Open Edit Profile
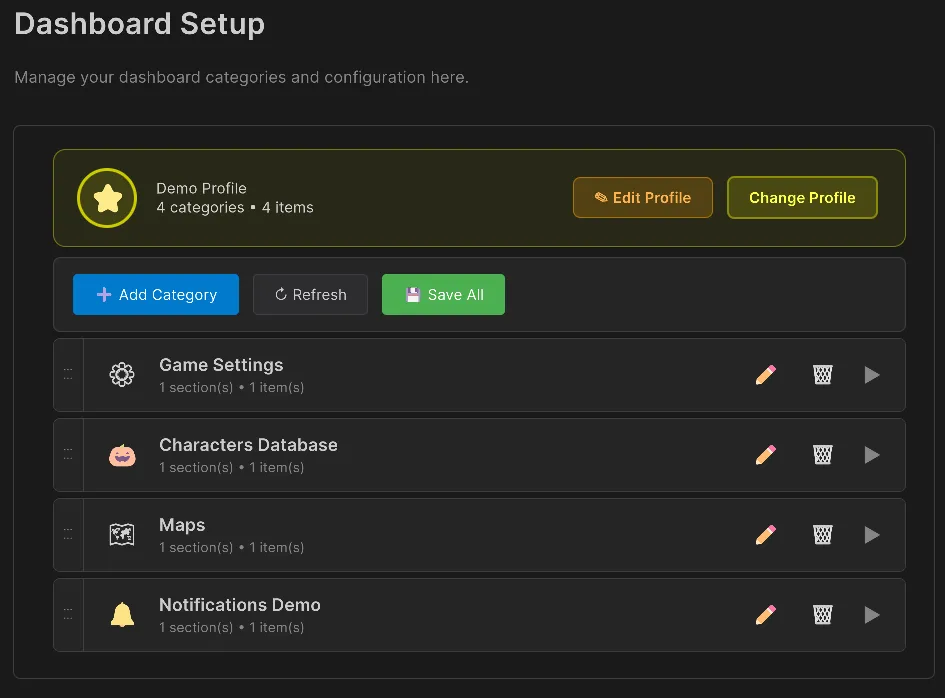945x698 pixels. (642, 197)
